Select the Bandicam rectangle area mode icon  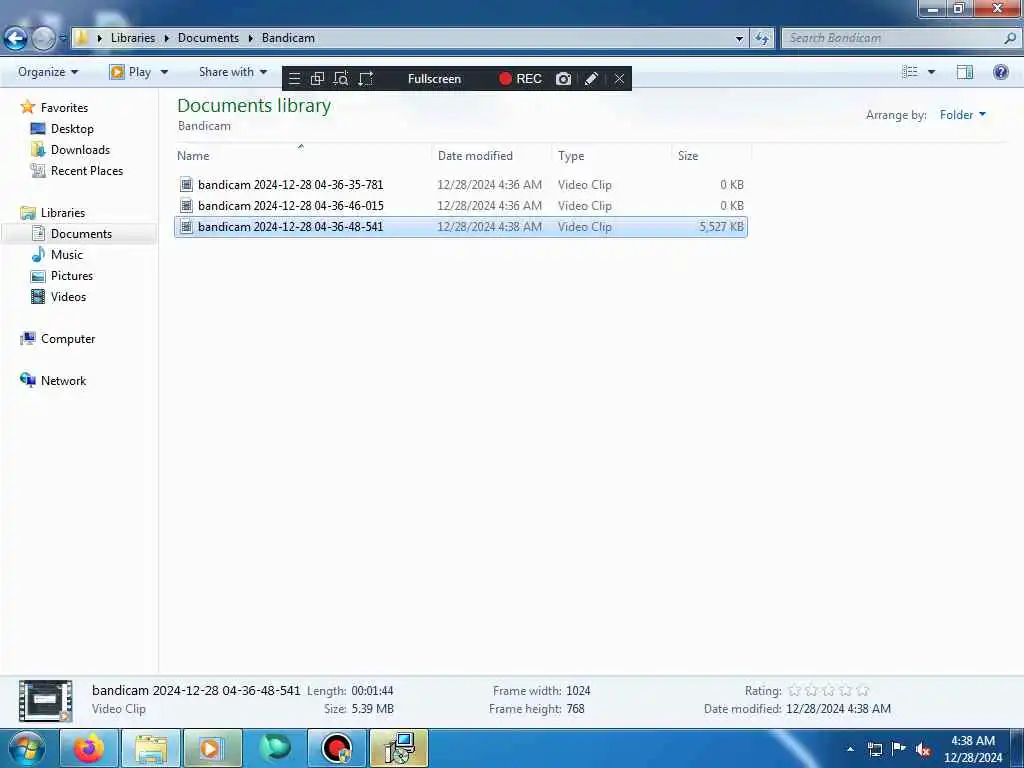366,79
